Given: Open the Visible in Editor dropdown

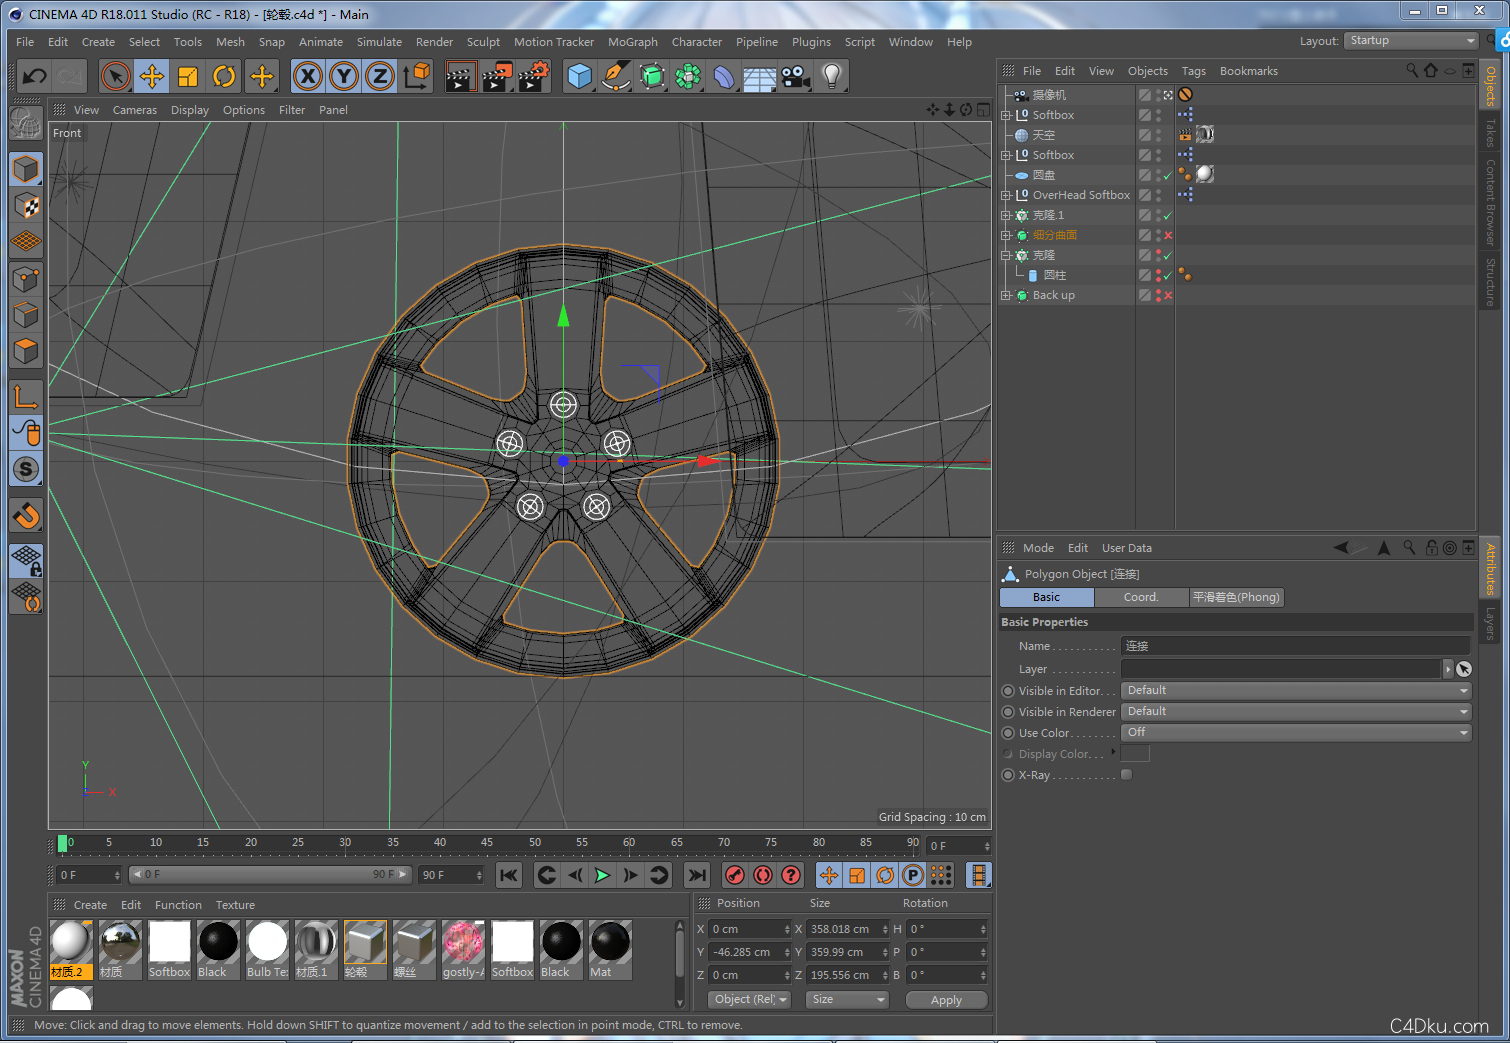Looking at the screenshot, I should point(1296,691).
